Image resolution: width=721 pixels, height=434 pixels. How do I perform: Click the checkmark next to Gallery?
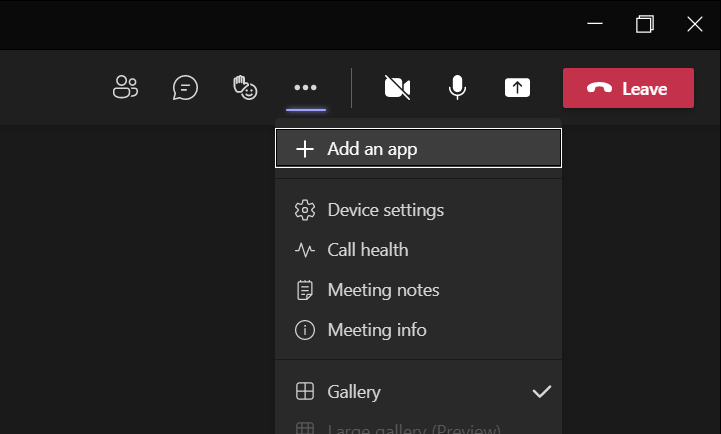pyautogui.click(x=541, y=392)
